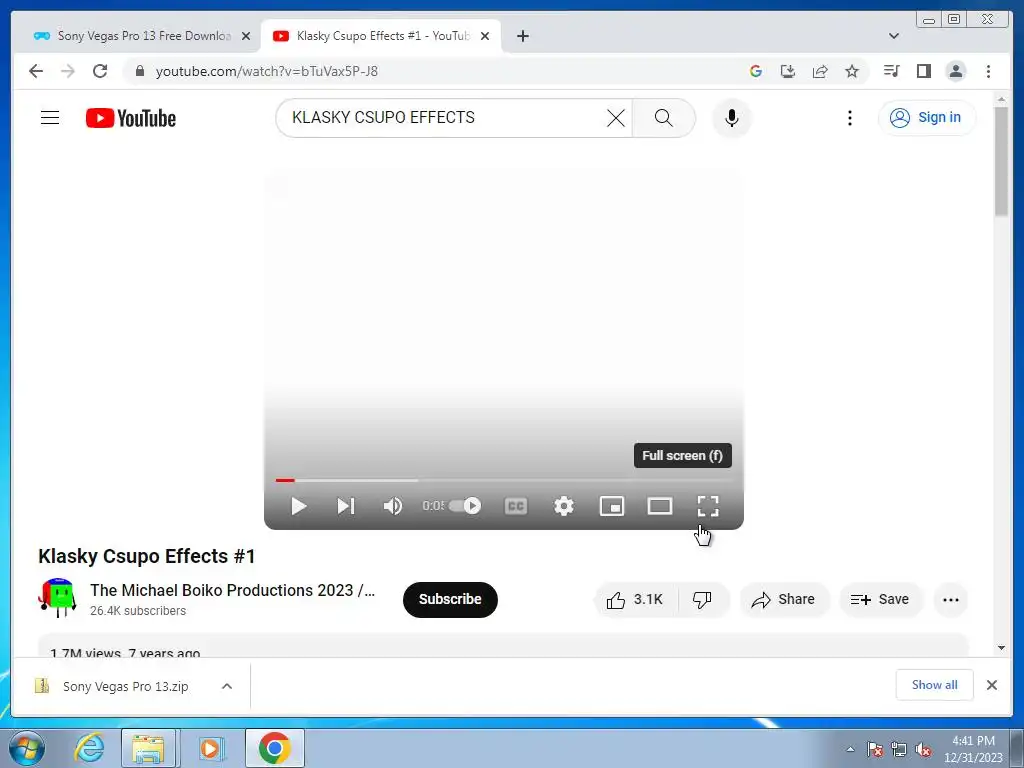The image size is (1024, 768).
Task: Launch Internet Explorer from taskbar
Action: (x=89, y=748)
